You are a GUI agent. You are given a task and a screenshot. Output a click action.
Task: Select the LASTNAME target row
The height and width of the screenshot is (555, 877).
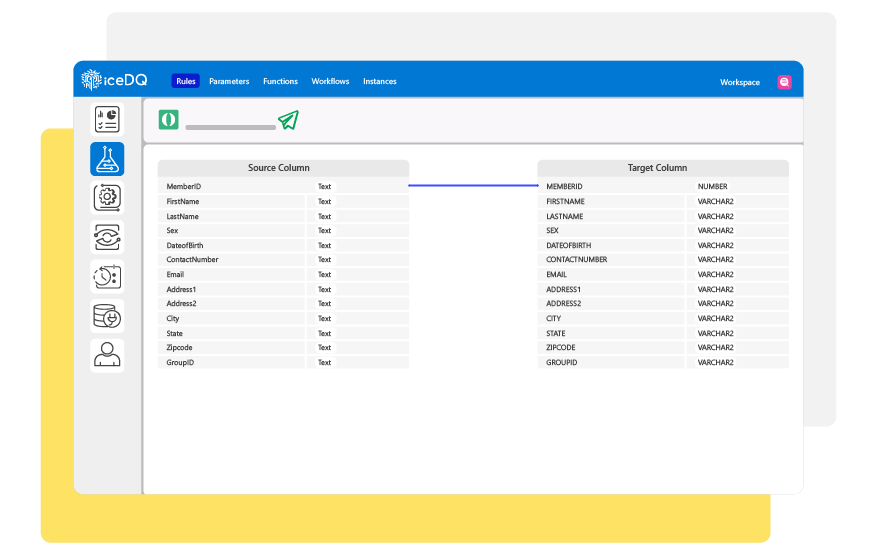(663, 217)
